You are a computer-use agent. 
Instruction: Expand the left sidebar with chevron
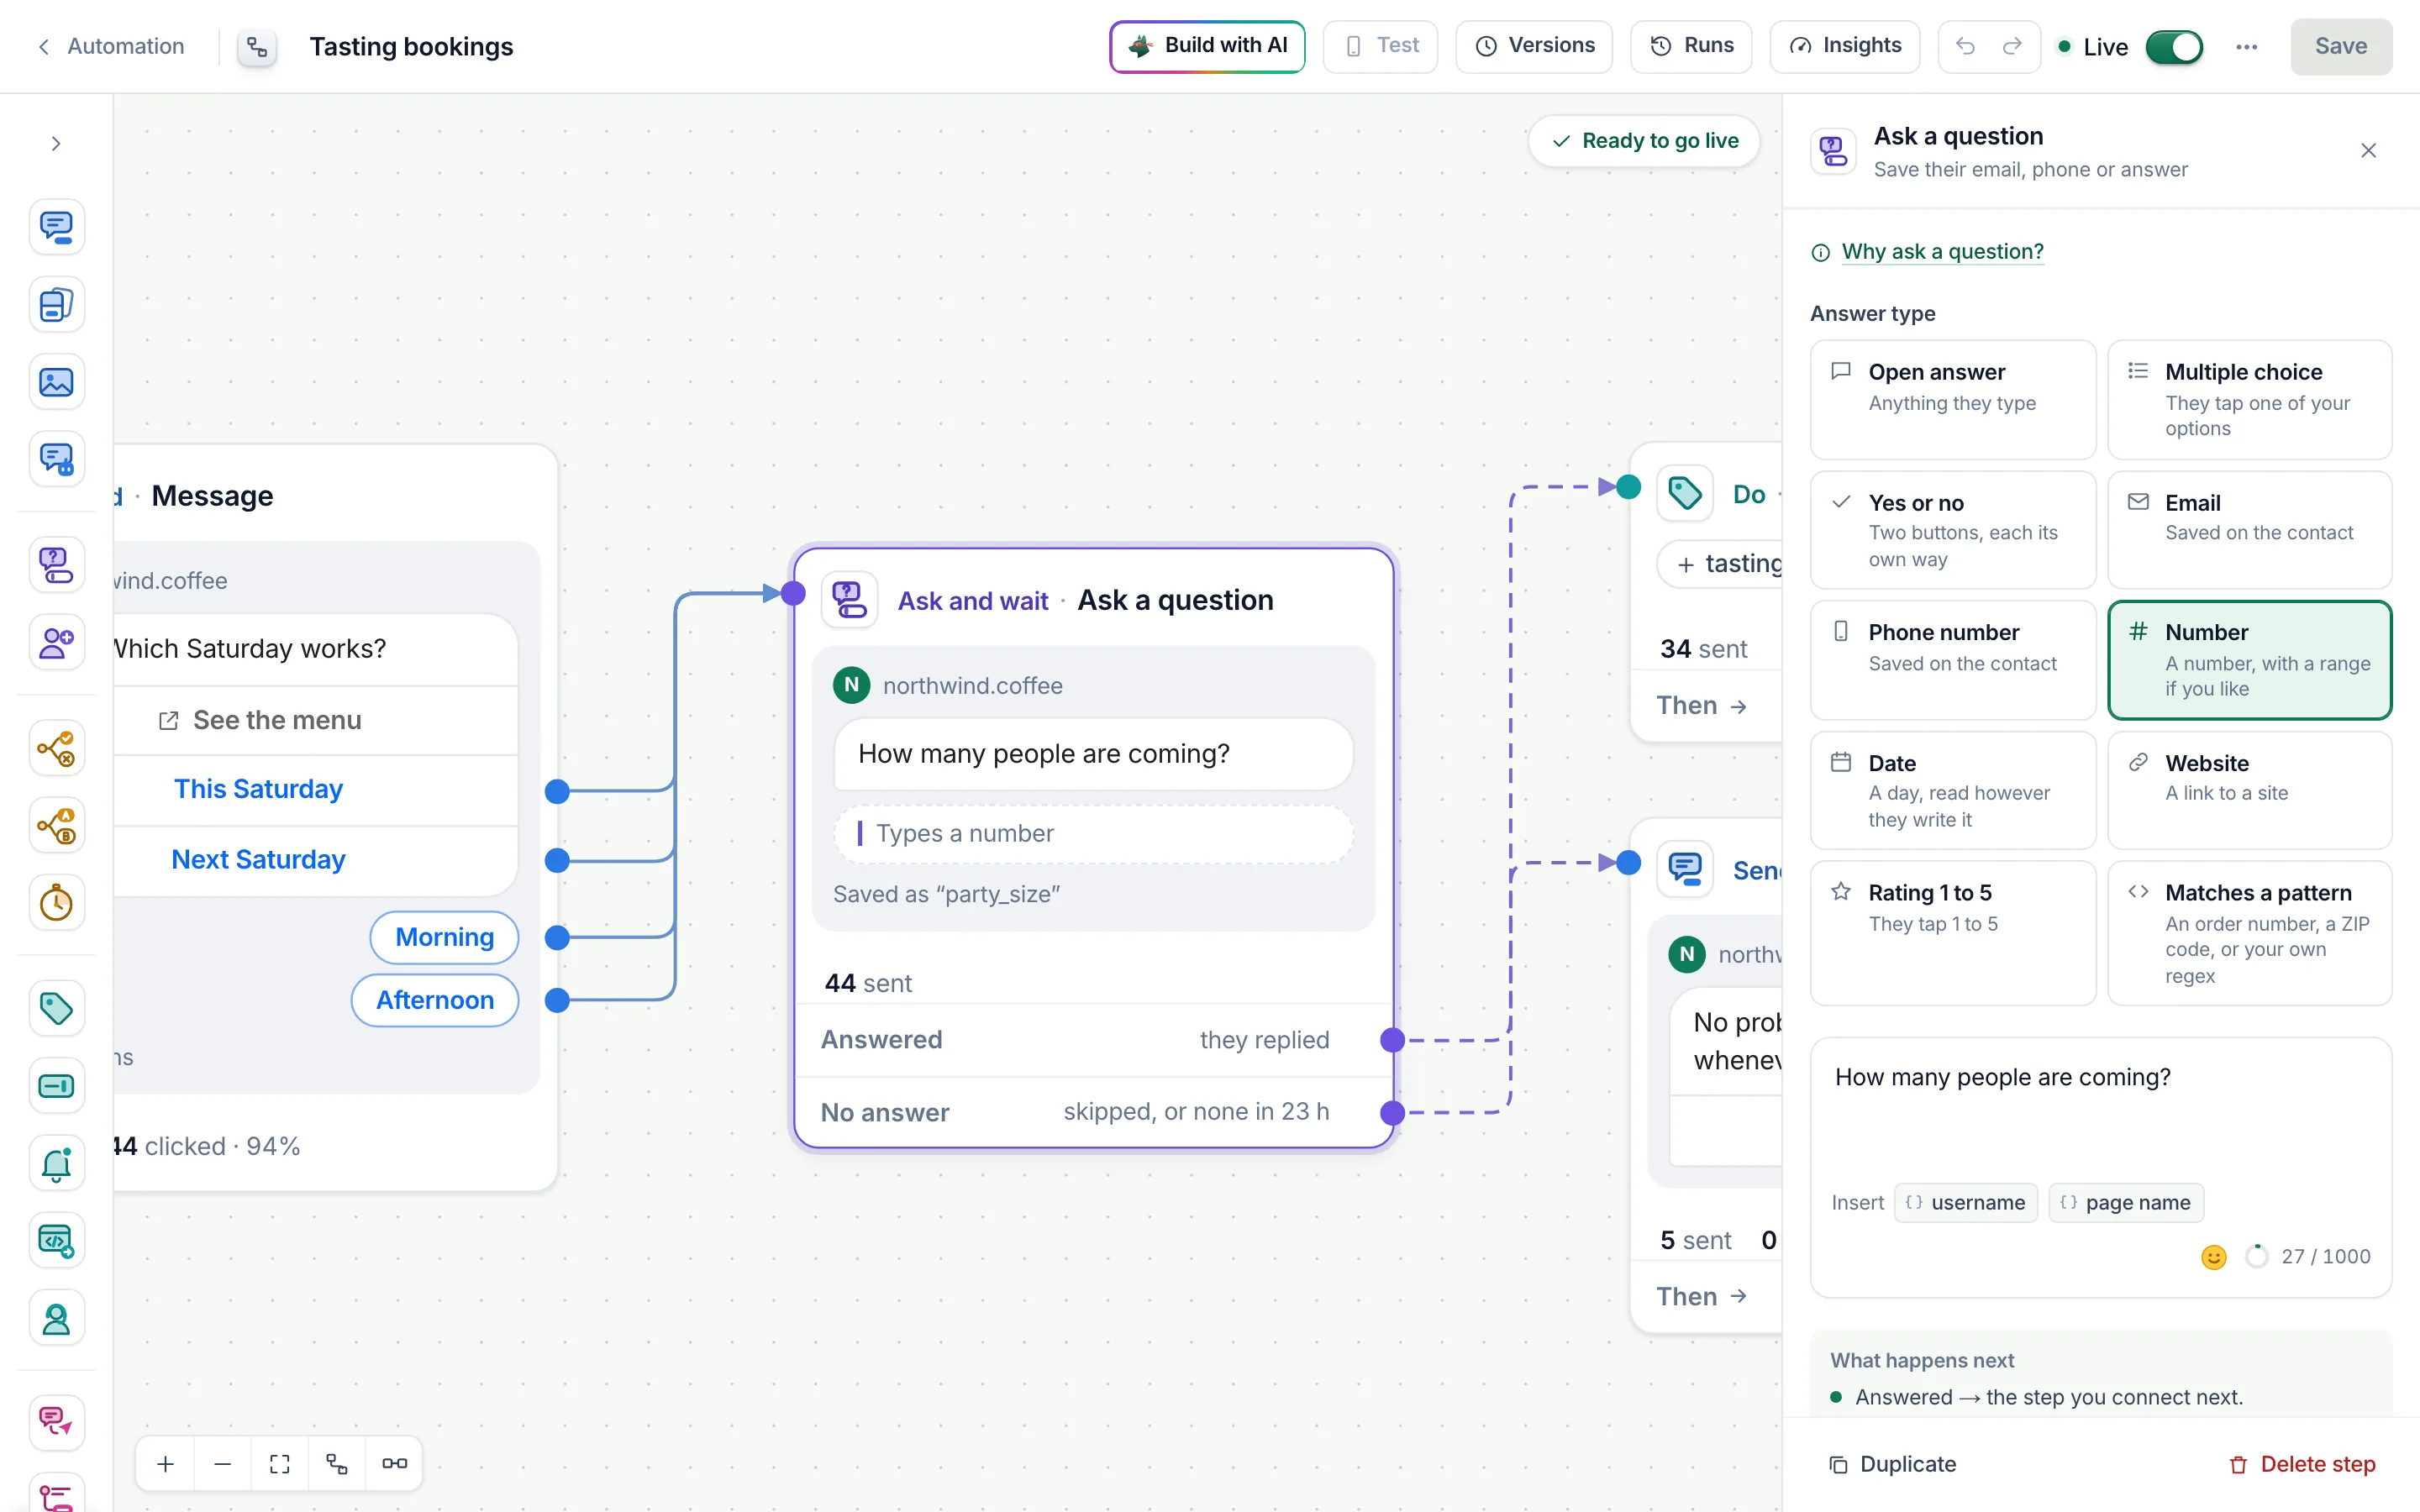(56, 144)
